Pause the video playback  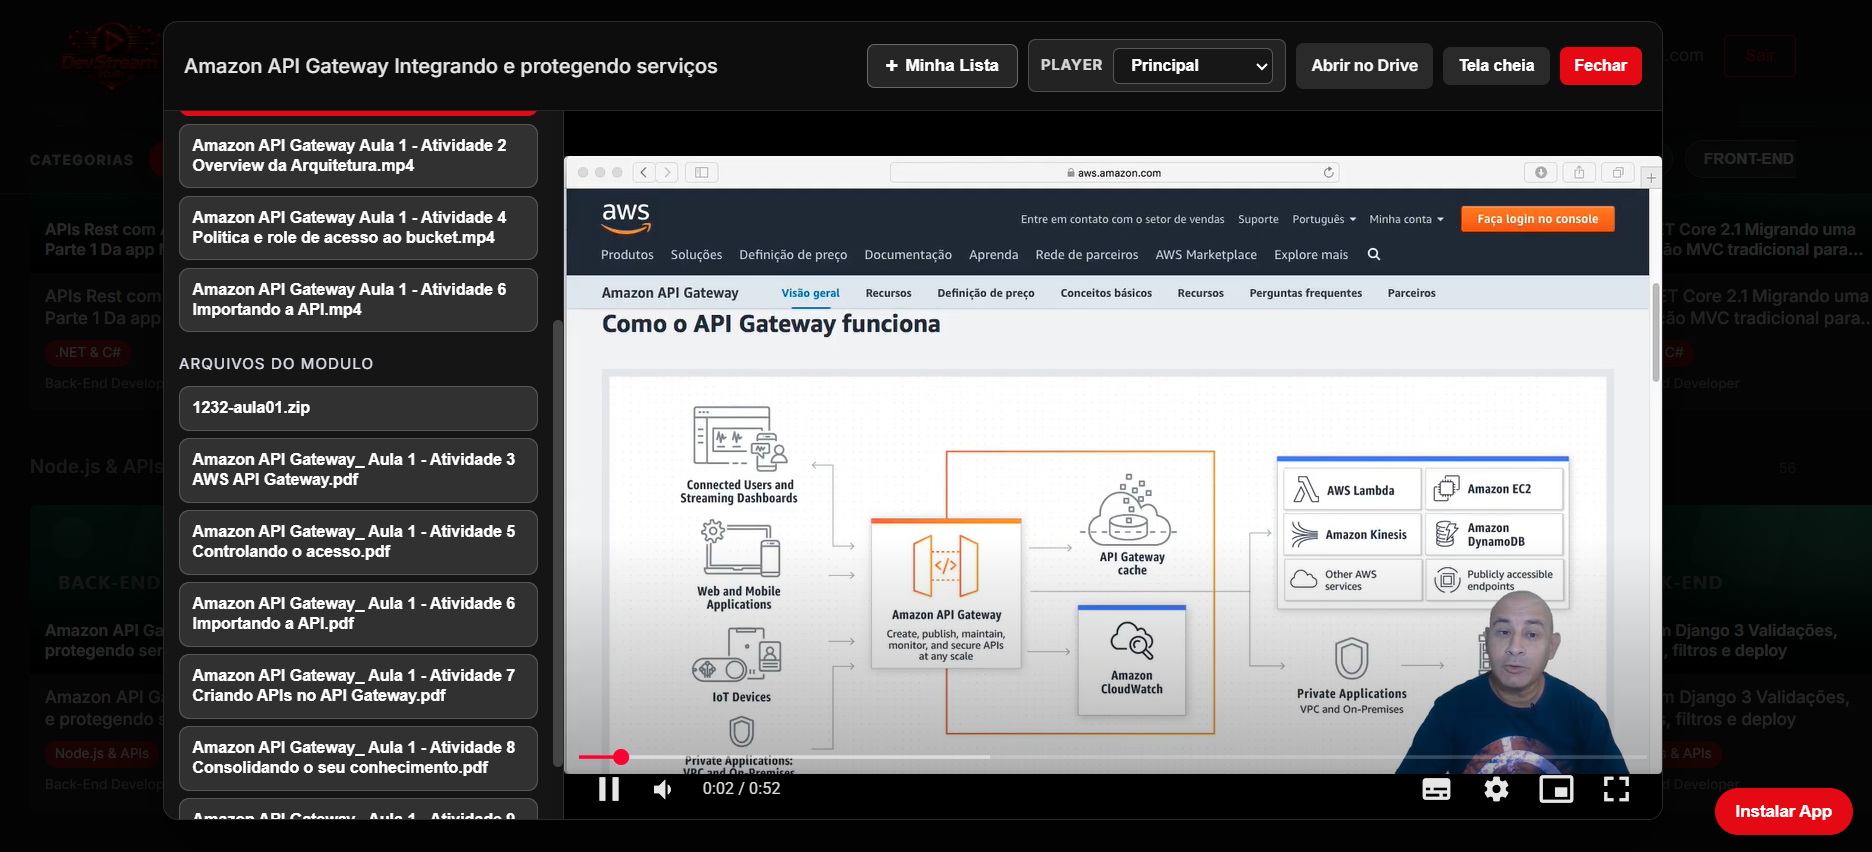coord(608,789)
